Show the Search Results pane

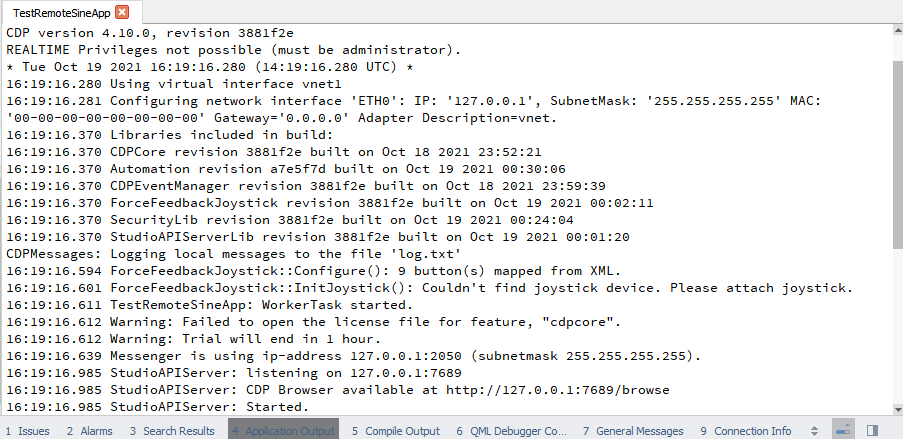[x=171, y=431]
